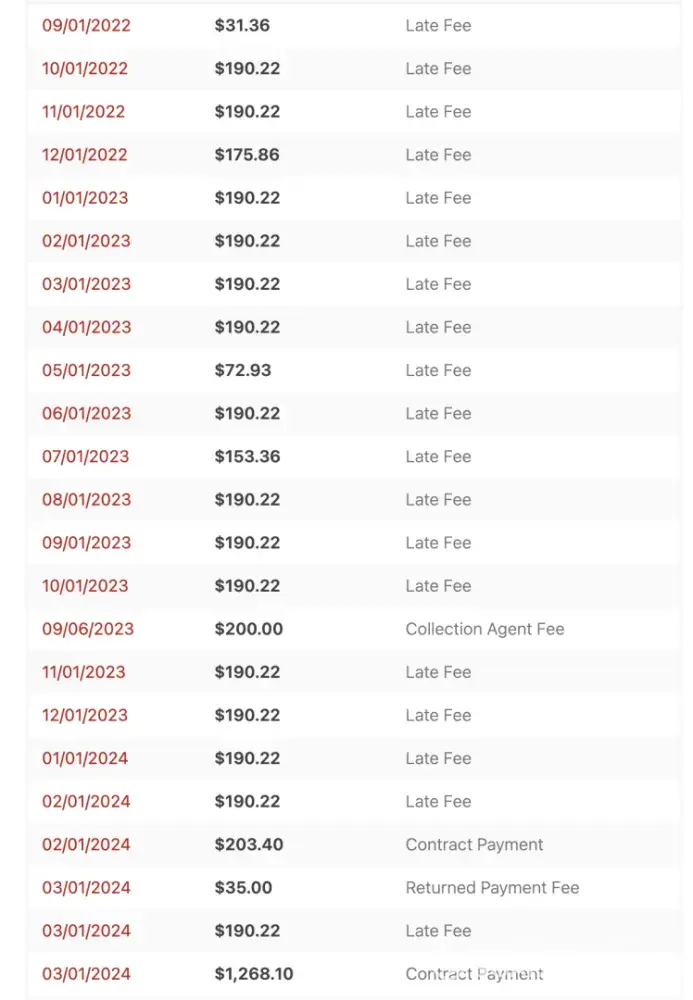Click the Collection Agent Fee label
Viewport: 693px width, 1000px height.
tap(485, 629)
